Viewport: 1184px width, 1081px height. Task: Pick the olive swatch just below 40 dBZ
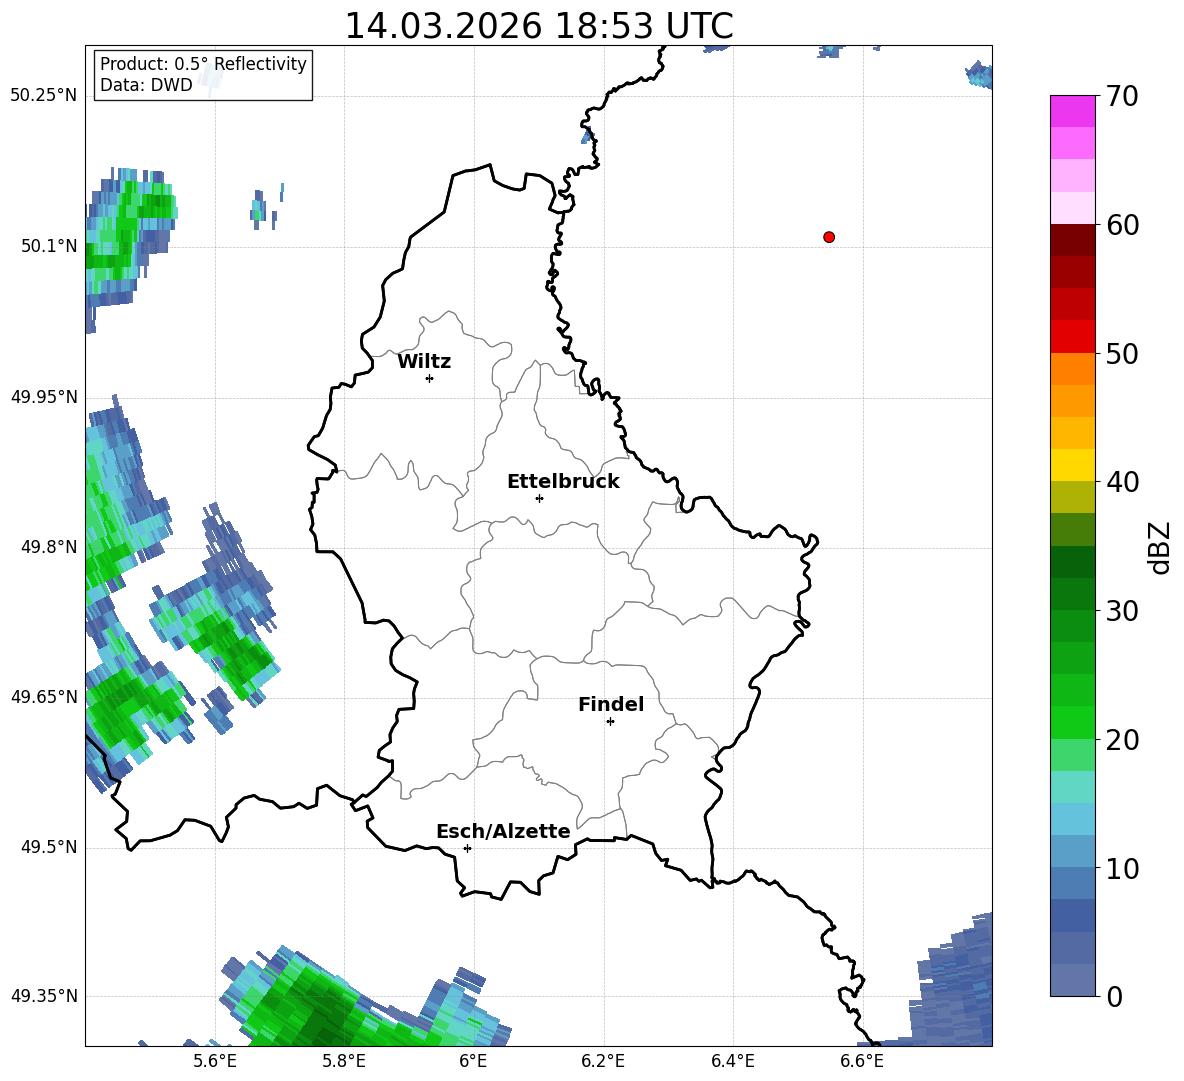coord(1072,497)
